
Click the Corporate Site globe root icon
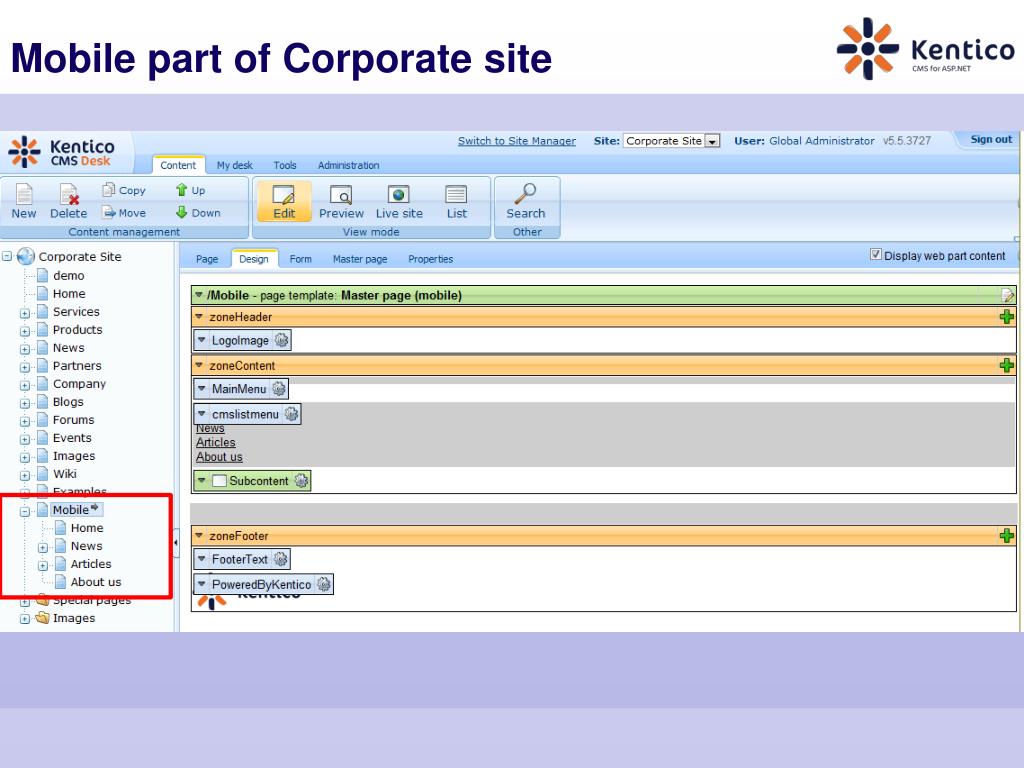25,256
